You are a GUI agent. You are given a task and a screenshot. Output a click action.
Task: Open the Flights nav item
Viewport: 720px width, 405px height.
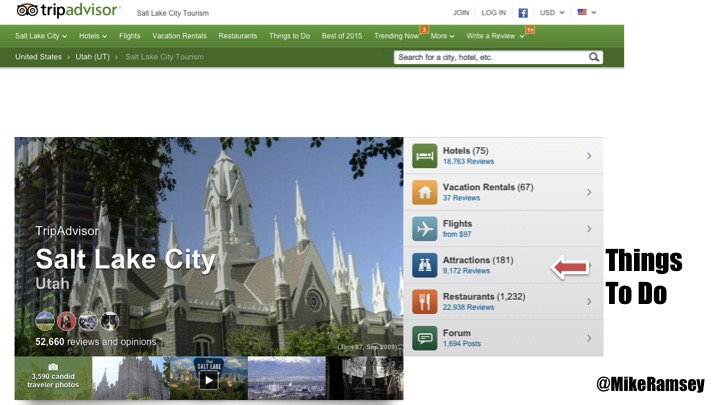[x=129, y=36]
